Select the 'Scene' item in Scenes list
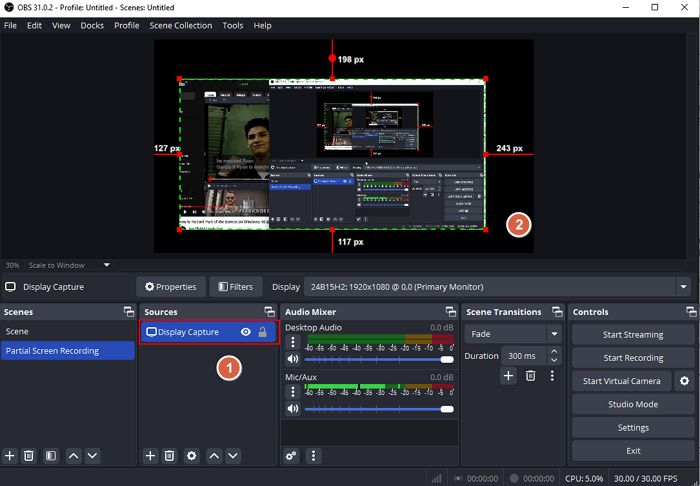 pos(67,332)
